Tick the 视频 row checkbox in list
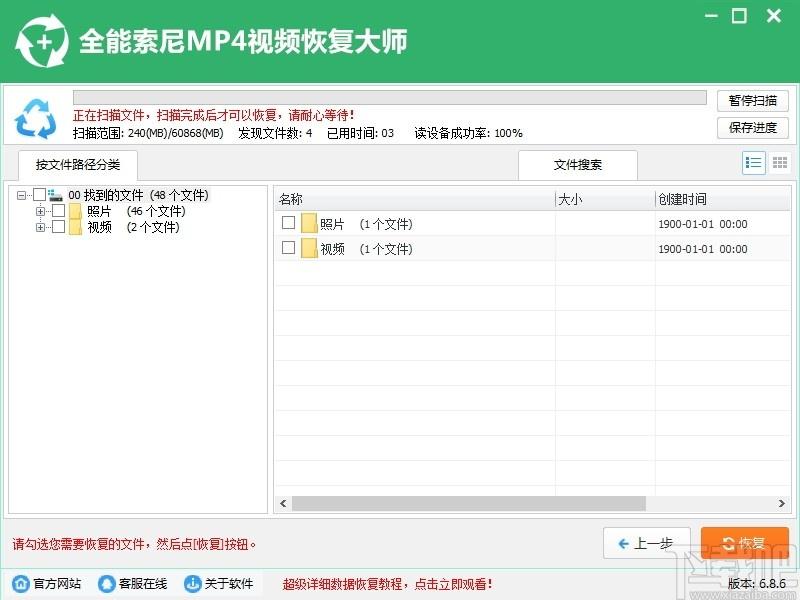This screenshot has height=600, width=800. click(288, 247)
